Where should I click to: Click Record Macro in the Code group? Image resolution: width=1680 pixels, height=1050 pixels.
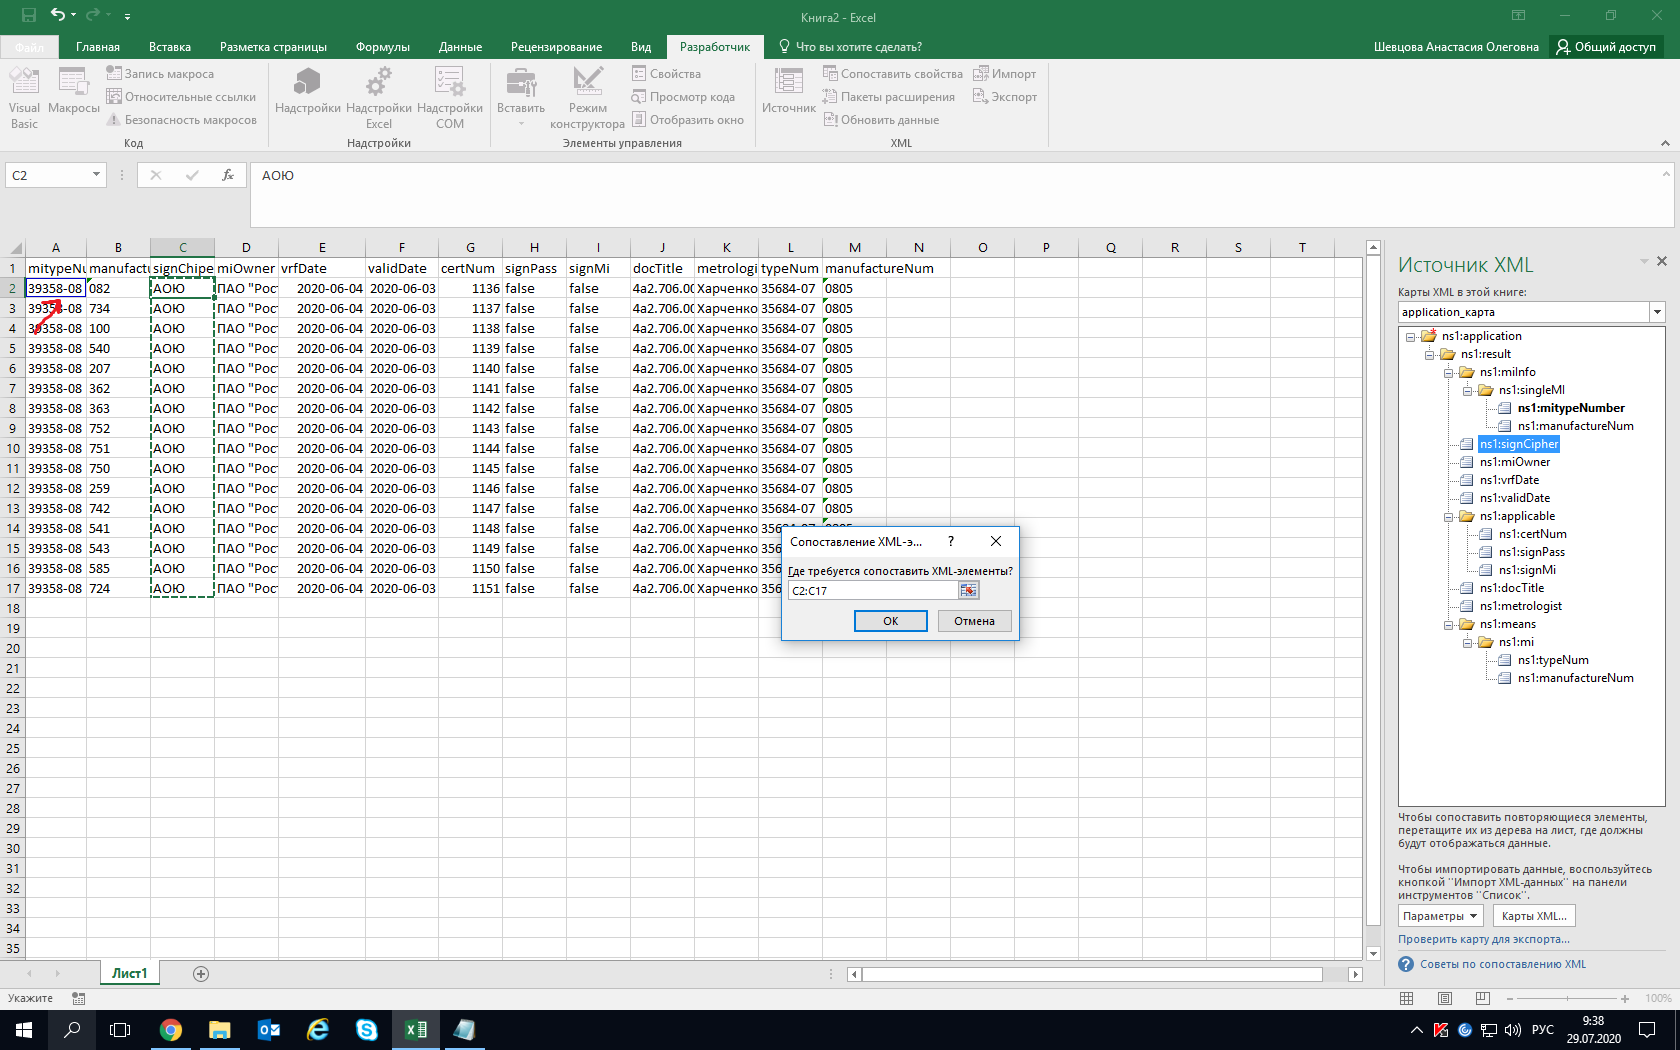[160, 74]
